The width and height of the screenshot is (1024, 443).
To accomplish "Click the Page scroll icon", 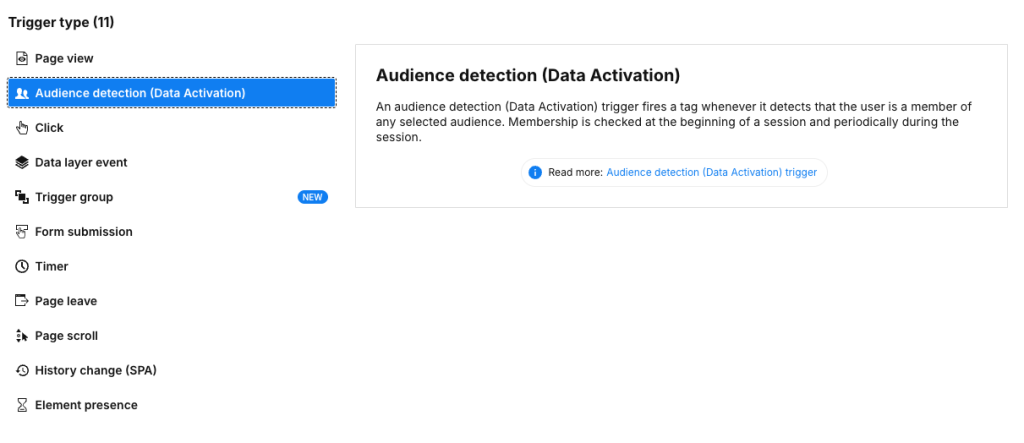I will coord(22,336).
